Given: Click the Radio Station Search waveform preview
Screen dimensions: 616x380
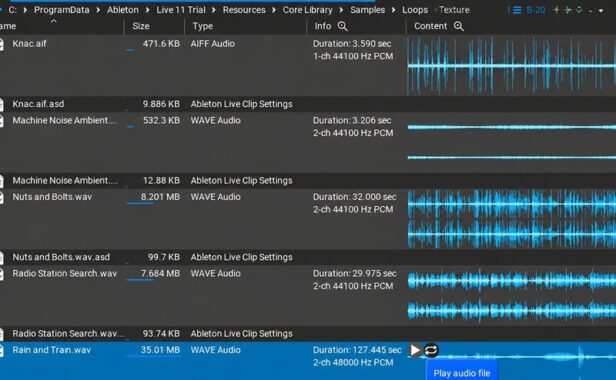Looking at the screenshot, I should 512,296.
